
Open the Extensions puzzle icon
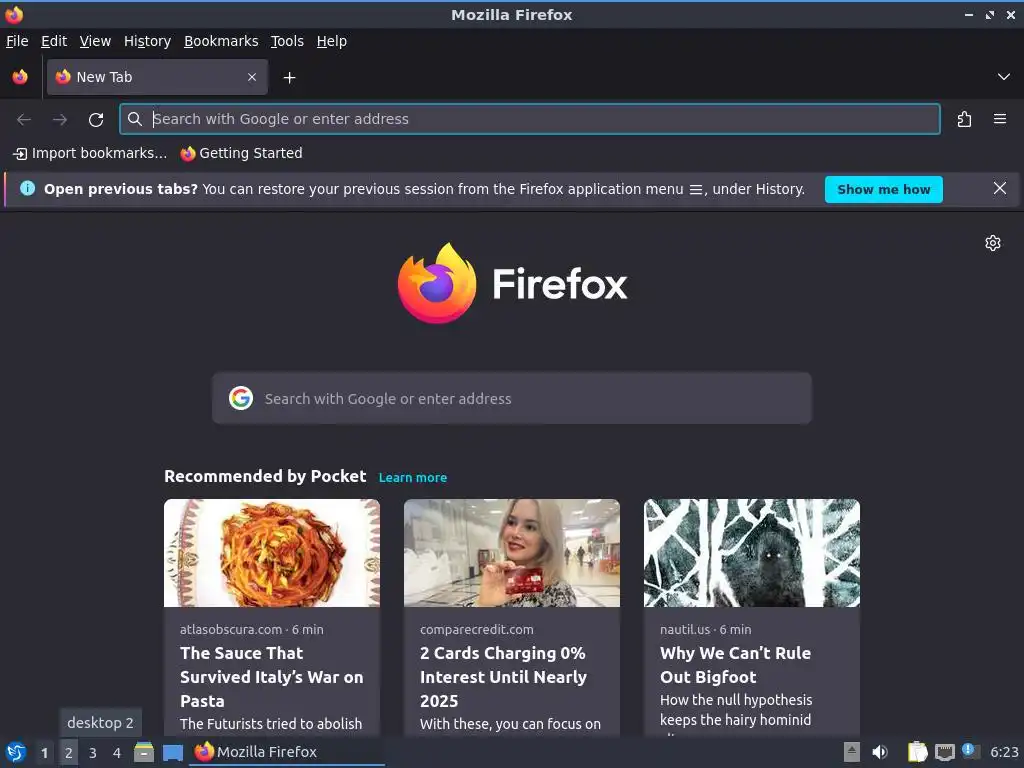point(964,120)
